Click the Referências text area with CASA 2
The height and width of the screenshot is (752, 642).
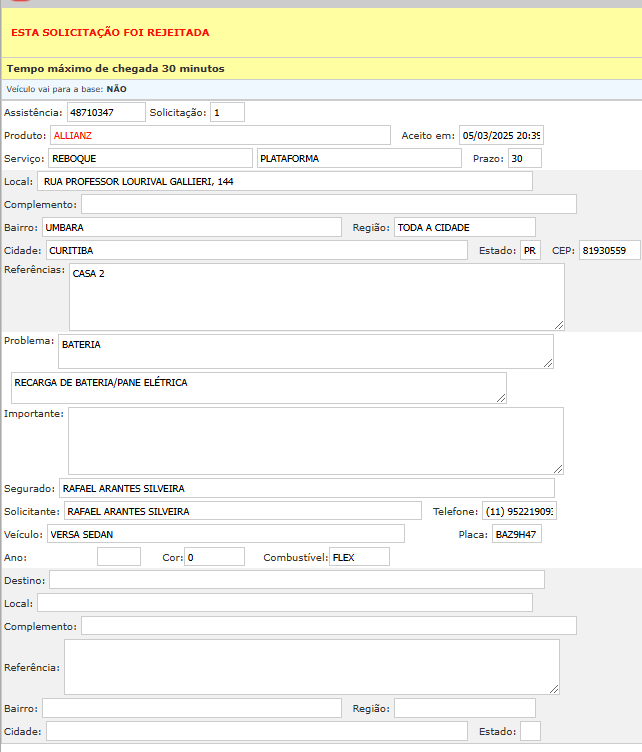tap(316, 296)
